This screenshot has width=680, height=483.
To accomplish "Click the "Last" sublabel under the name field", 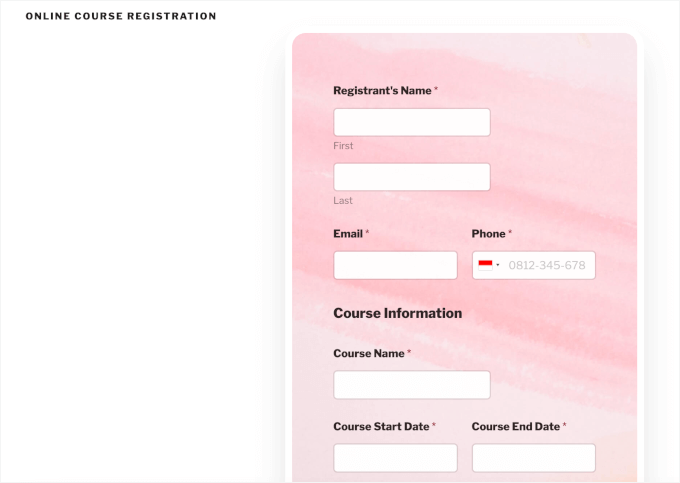I will [343, 201].
